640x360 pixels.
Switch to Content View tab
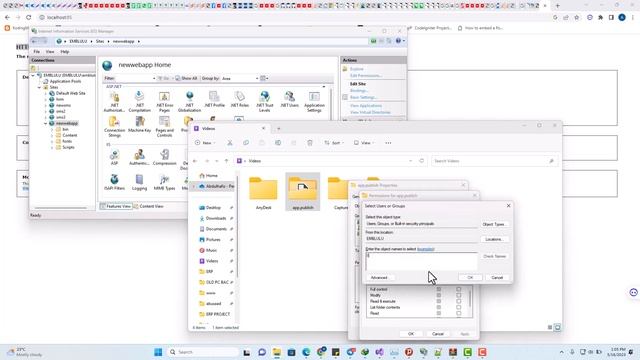[149, 207]
